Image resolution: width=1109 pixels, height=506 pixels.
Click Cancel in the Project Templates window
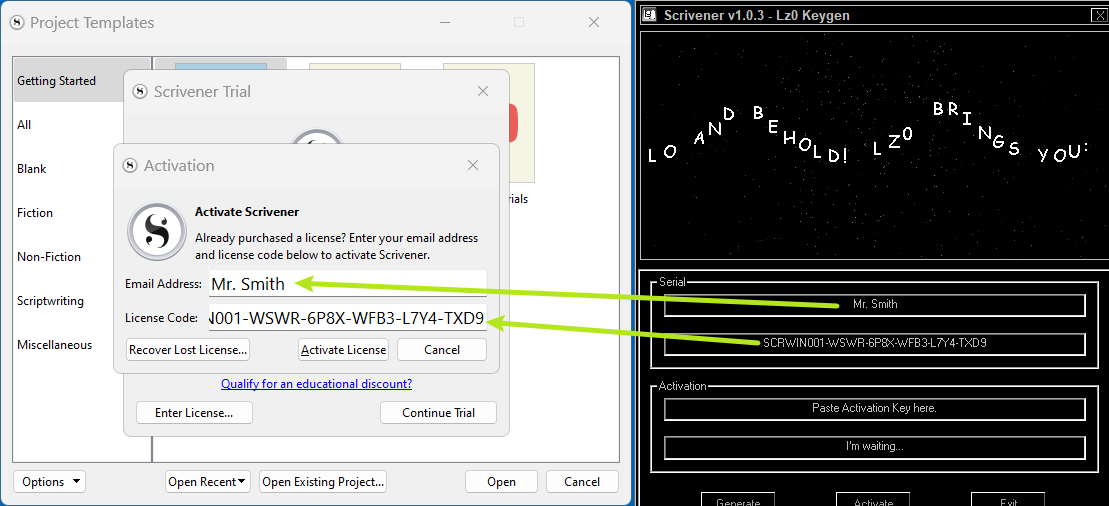(582, 482)
